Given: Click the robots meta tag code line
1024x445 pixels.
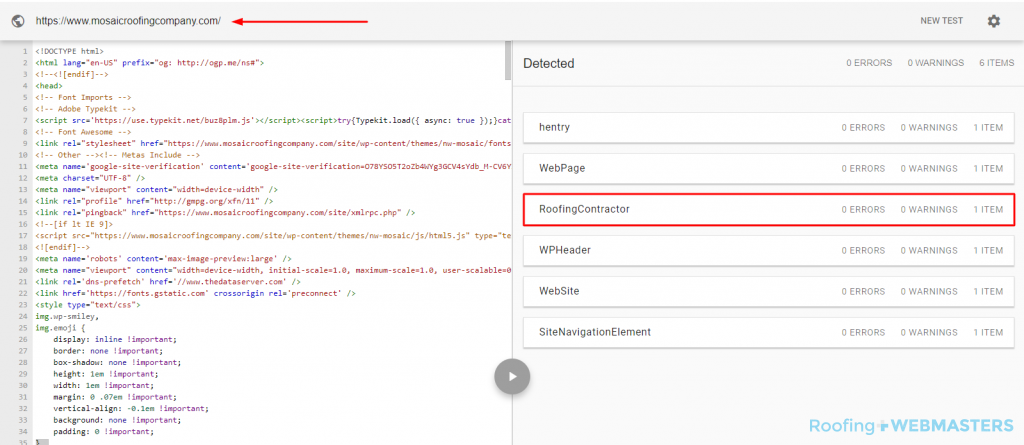Looking at the screenshot, I should tap(163, 259).
